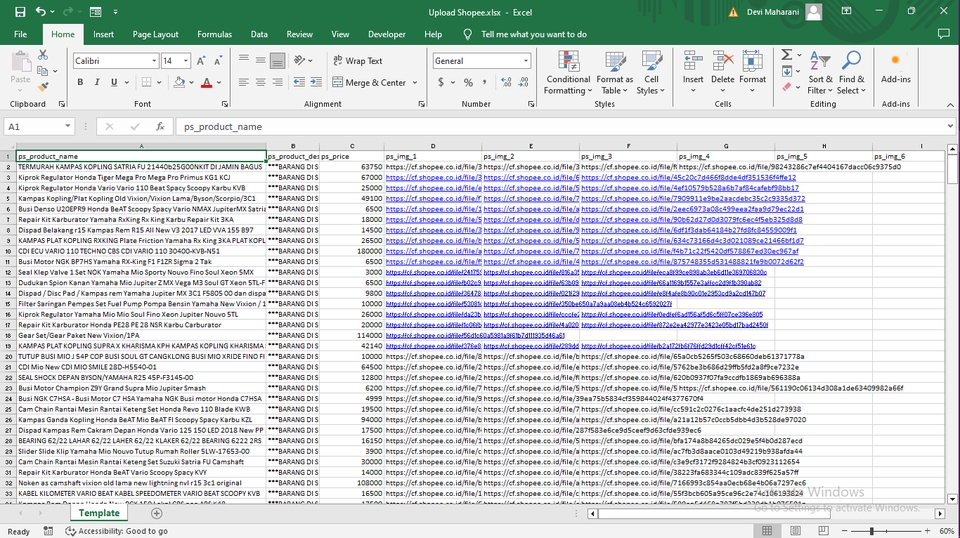960x538 pixels.
Task: Open the Page Layout tab
Action: (x=155, y=34)
